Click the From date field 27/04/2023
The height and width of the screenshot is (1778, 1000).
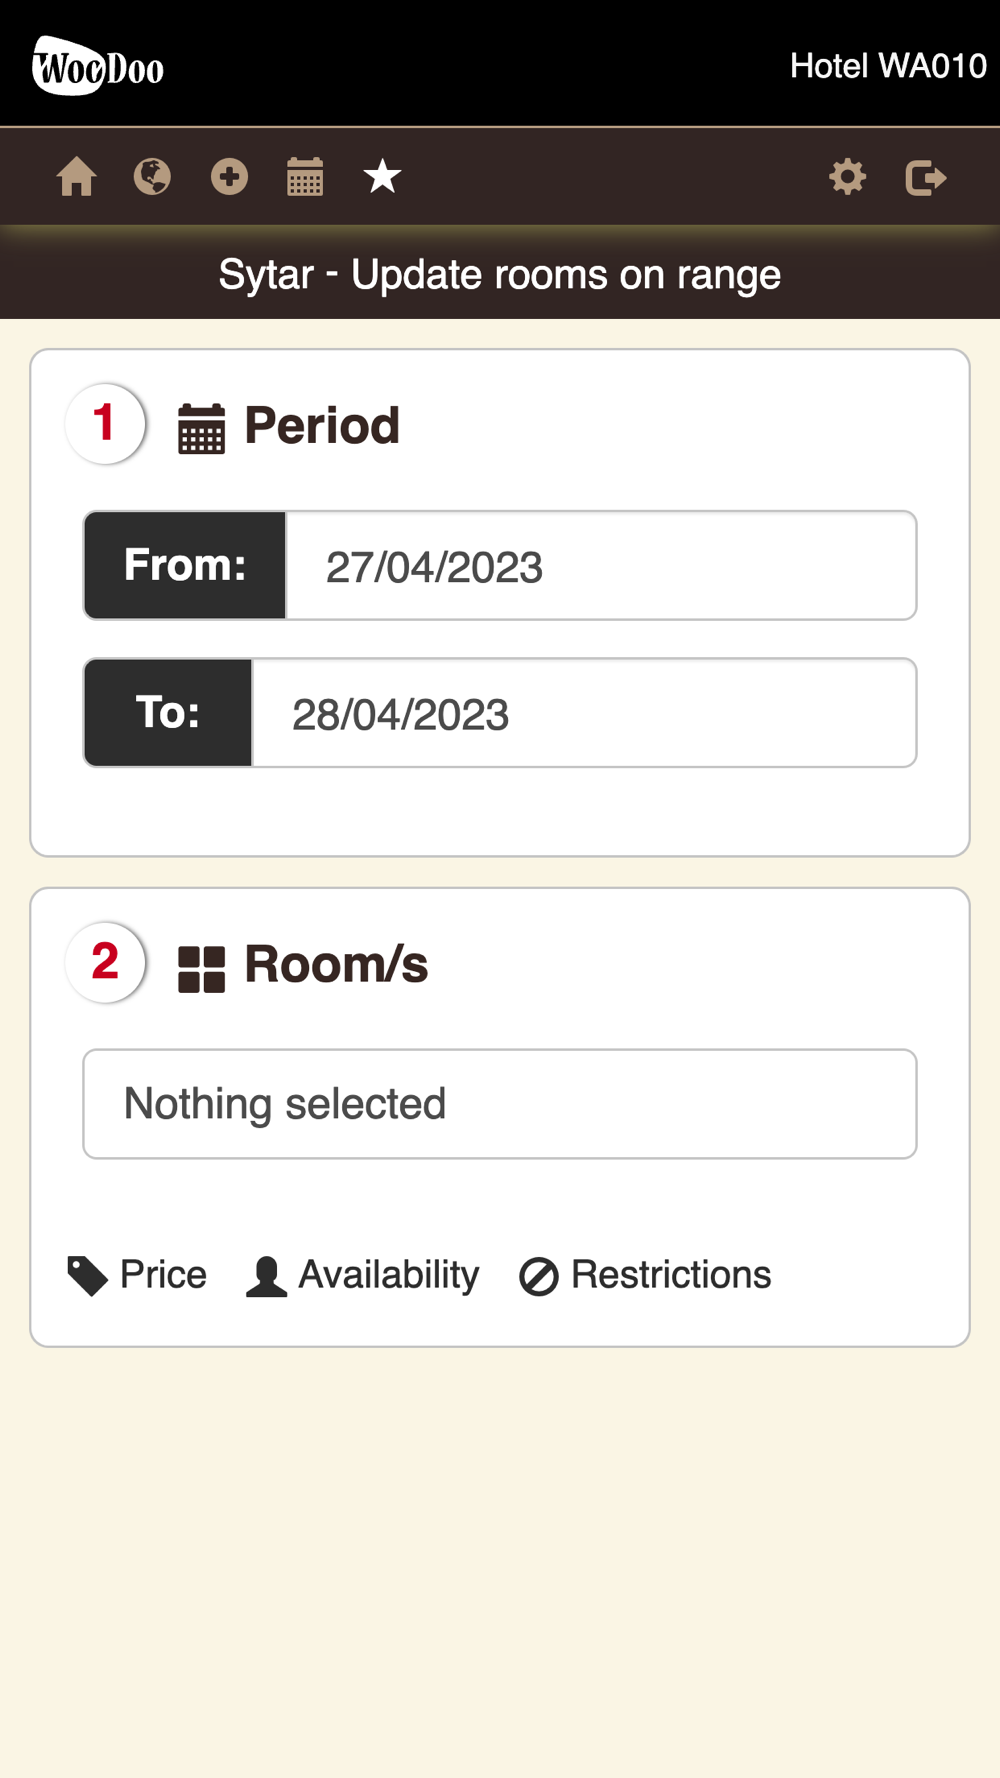coord(601,566)
